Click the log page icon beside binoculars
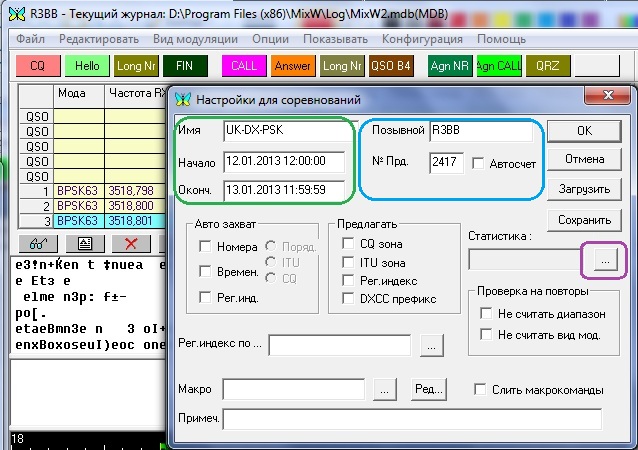Image resolution: width=638 pixels, height=450 pixels. click(x=84, y=243)
